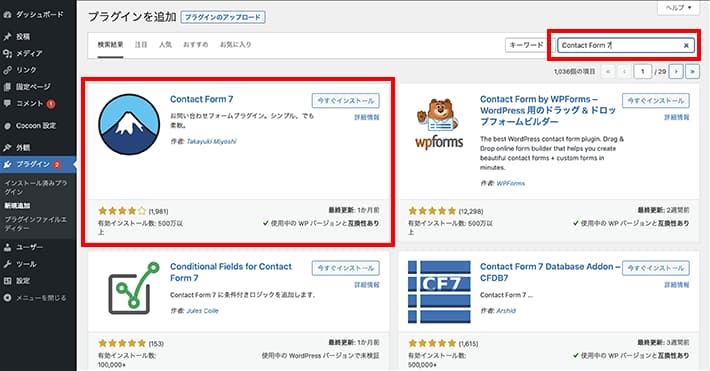Open 詳細情報 for CFDB7 plugin
Screen dimensions: 710x371
point(676,285)
